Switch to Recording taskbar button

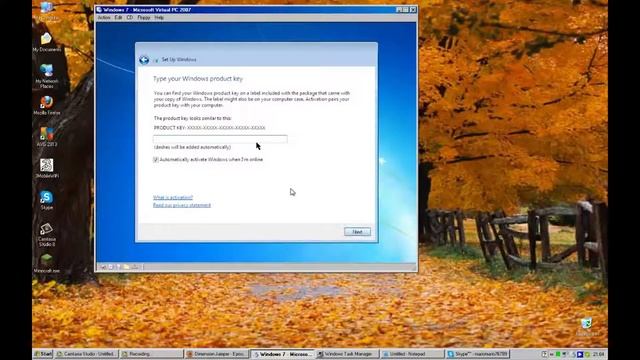[x=151, y=354]
